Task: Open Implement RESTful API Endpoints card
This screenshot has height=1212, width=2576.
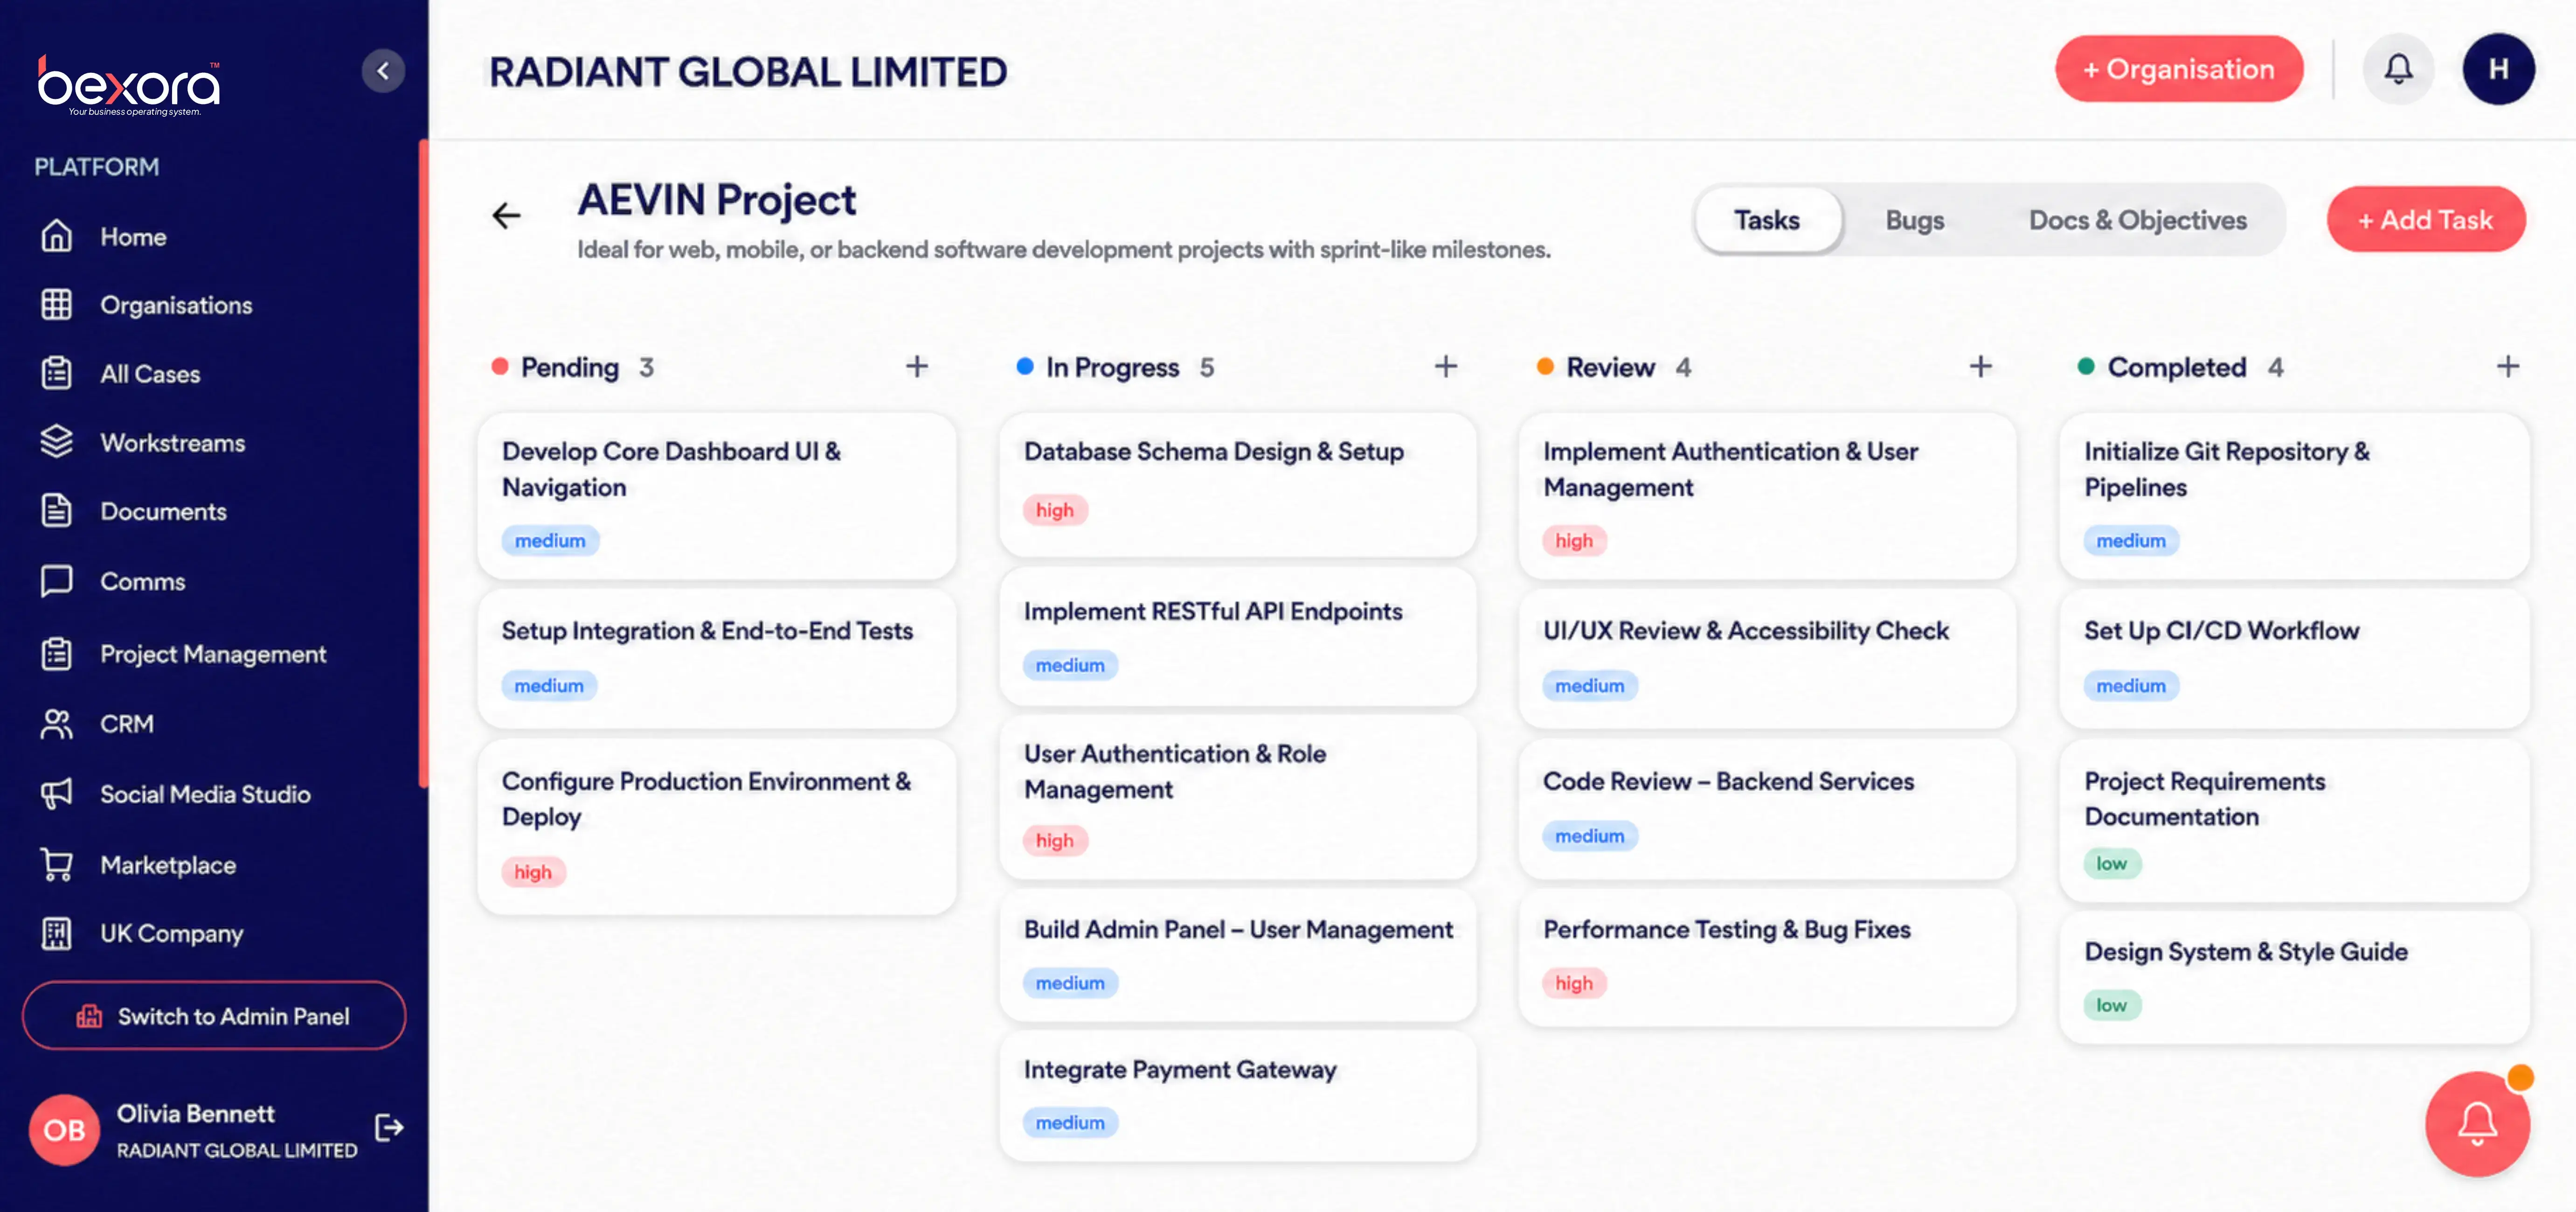Action: tap(1238, 637)
